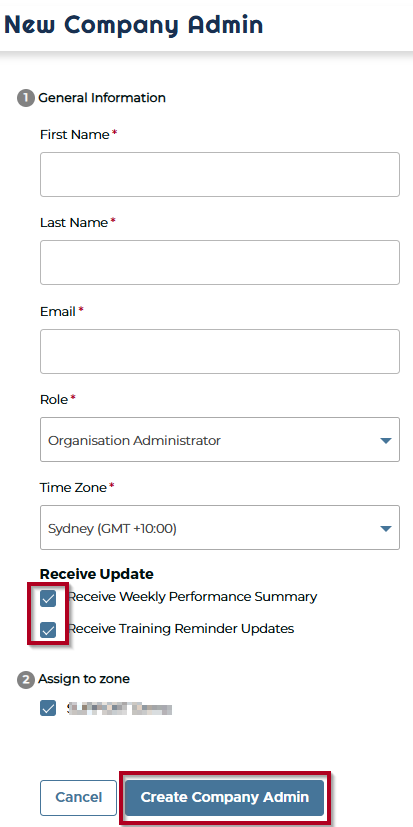
Task: Click the Receive Update section heading
Action: click(x=97, y=574)
